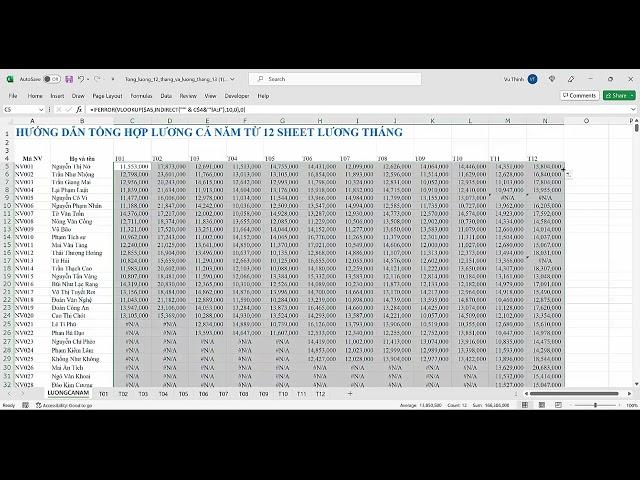Image resolution: width=640 pixels, height=480 pixels.
Task: Open the Page Layout ribbon tab
Action: click(107, 96)
